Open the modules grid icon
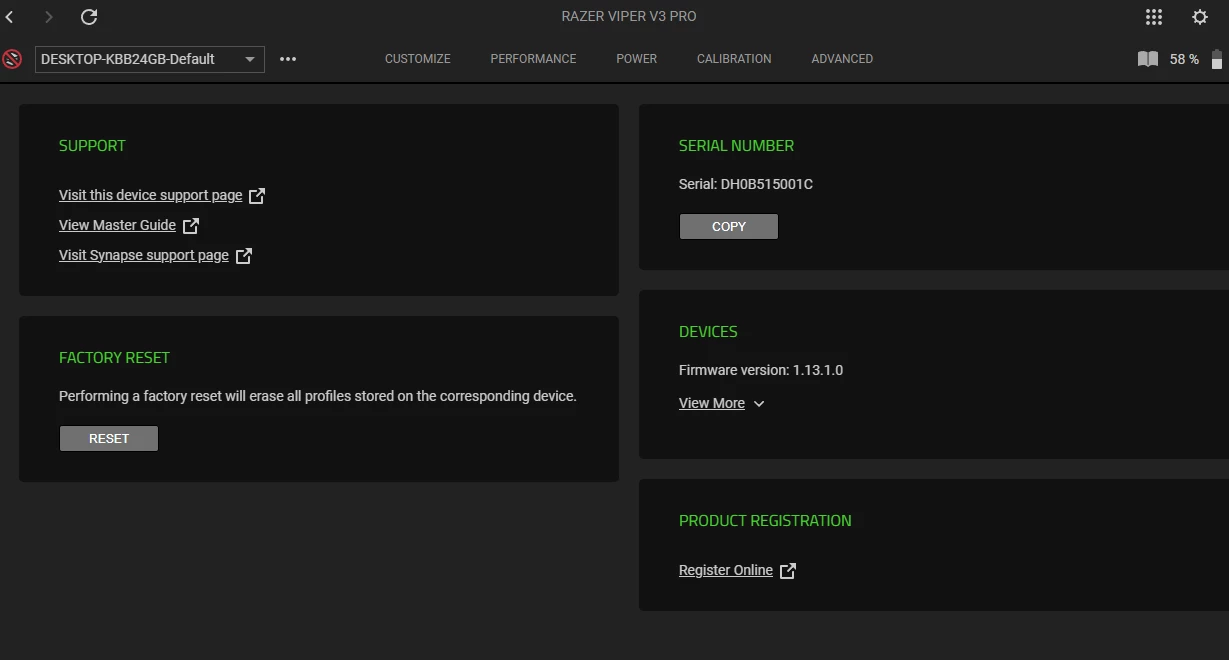The width and height of the screenshot is (1229, 660). pyautogui.click(x=1154, y=17)
